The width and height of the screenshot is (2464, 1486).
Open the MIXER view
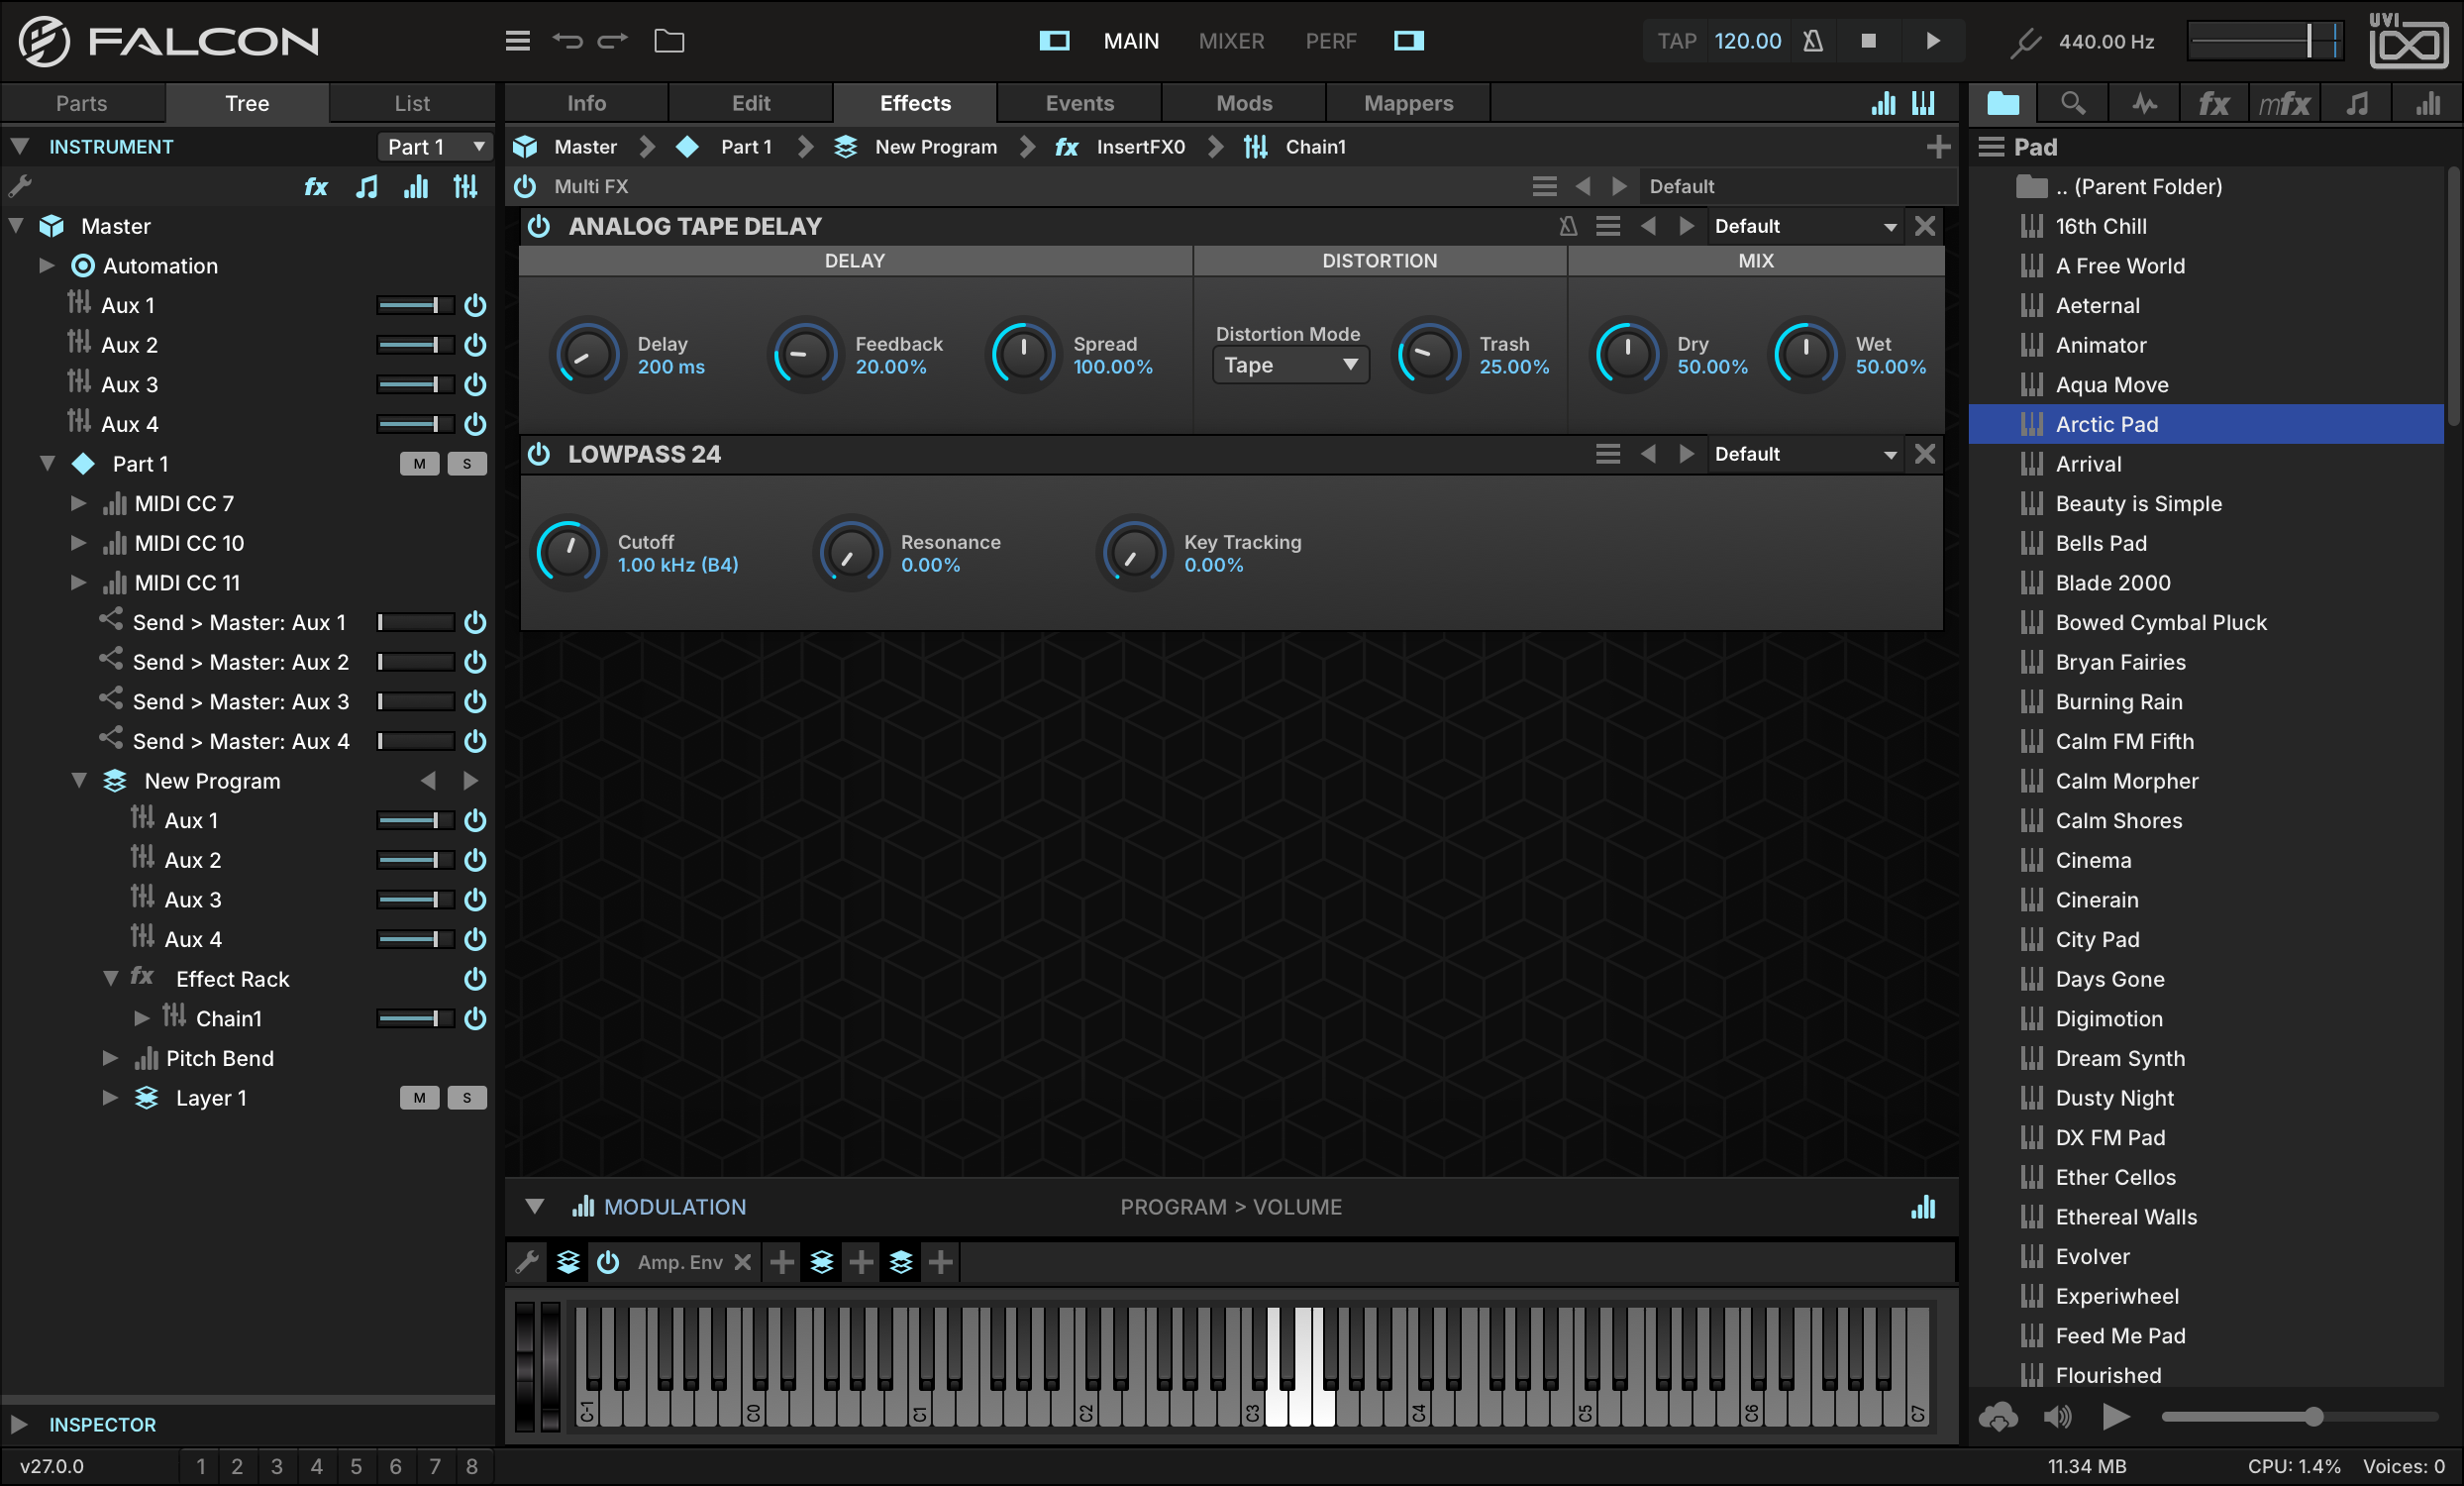1231,41
